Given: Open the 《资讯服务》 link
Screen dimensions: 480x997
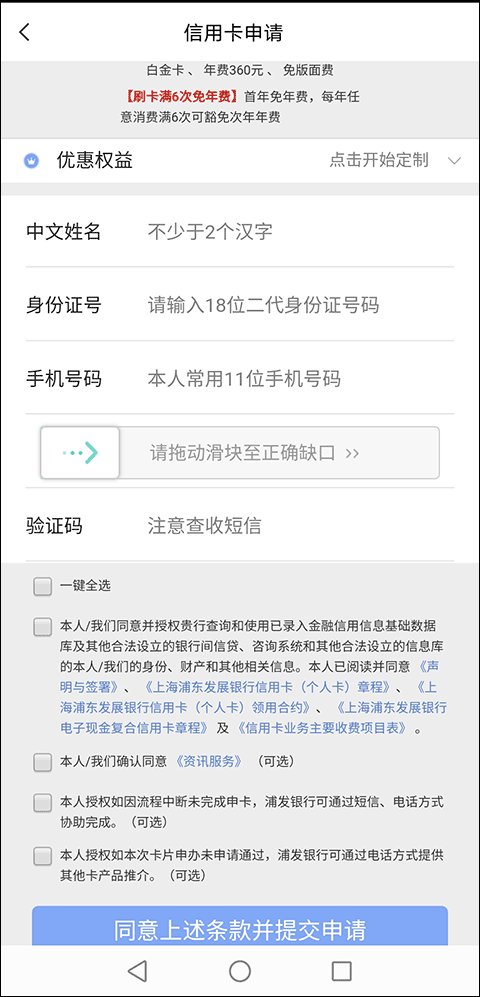Looking at the screenshot, I should (x=209, y=761).
